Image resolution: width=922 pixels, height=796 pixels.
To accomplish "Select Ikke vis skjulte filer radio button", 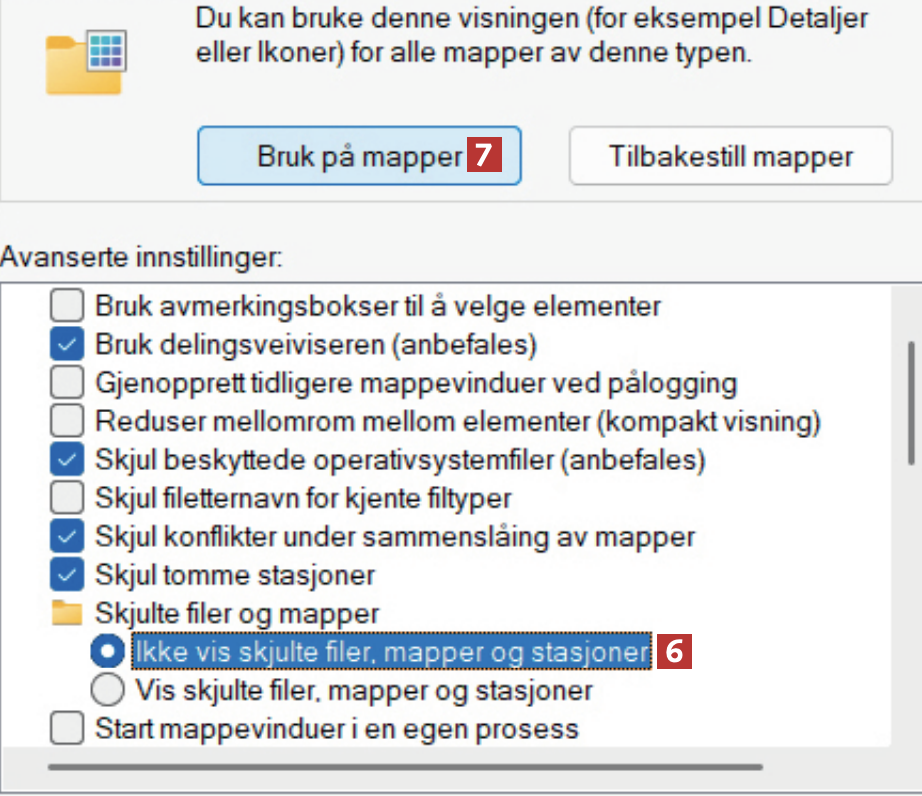I will click(x=105, y=652).
